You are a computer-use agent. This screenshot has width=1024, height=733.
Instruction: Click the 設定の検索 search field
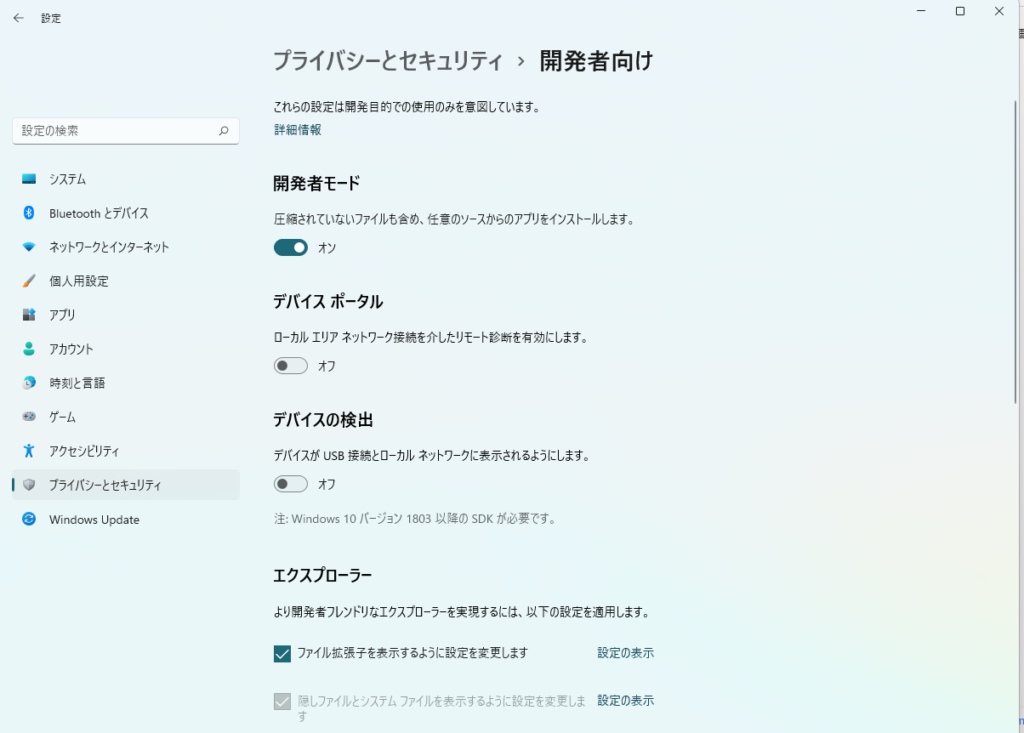115,131
